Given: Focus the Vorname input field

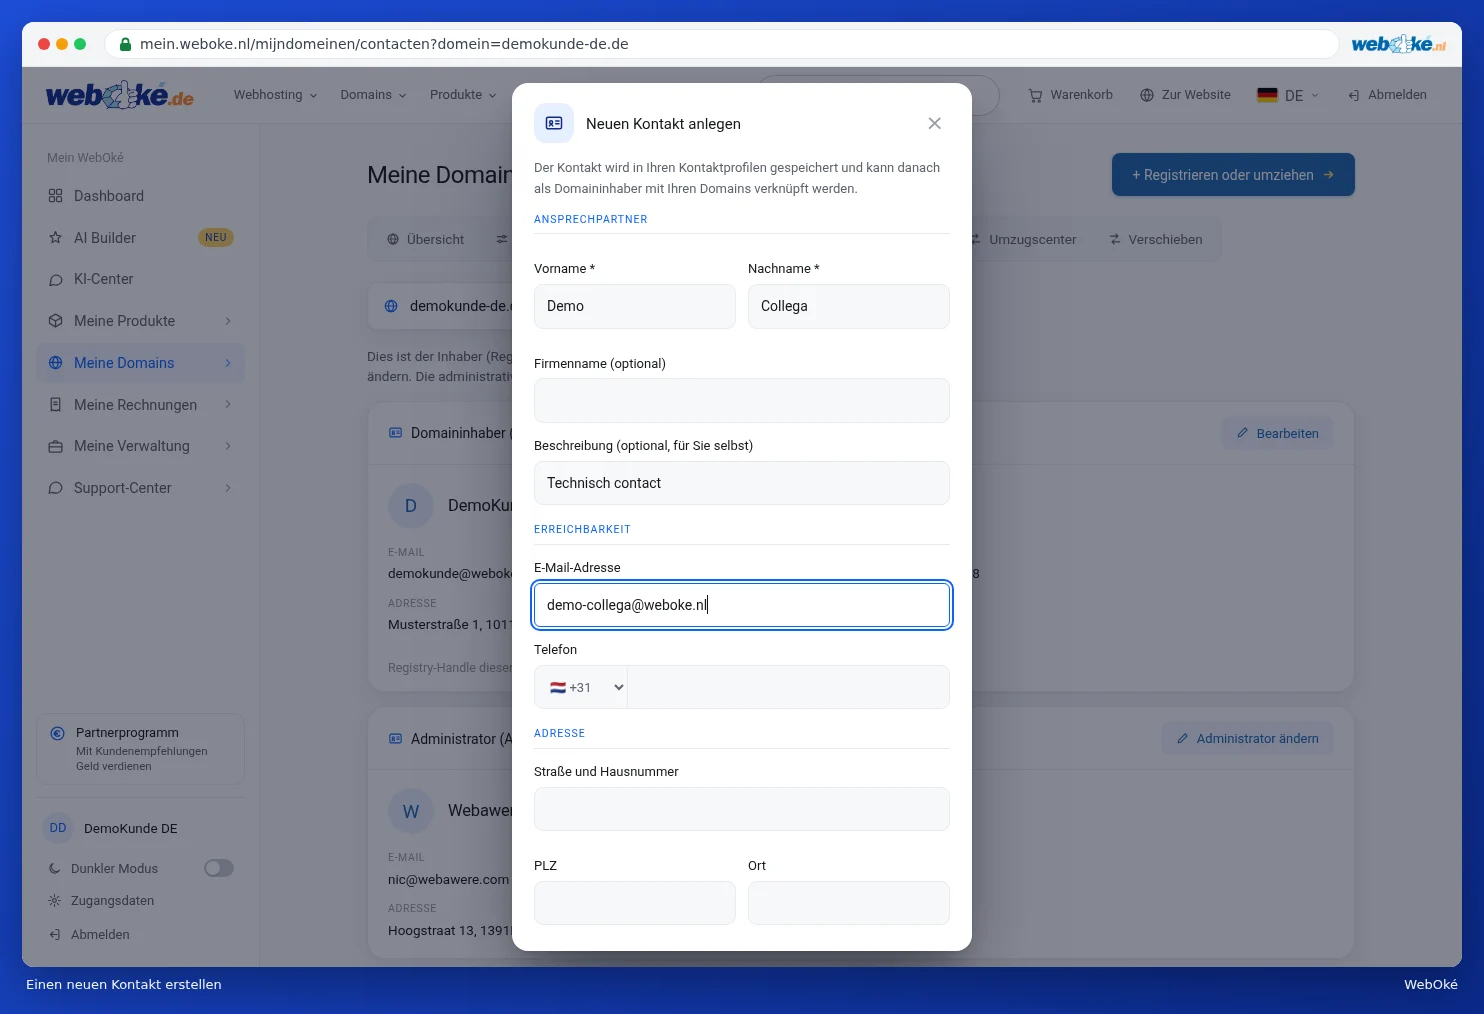Looking at the screenshot, I should pos(635,306).
